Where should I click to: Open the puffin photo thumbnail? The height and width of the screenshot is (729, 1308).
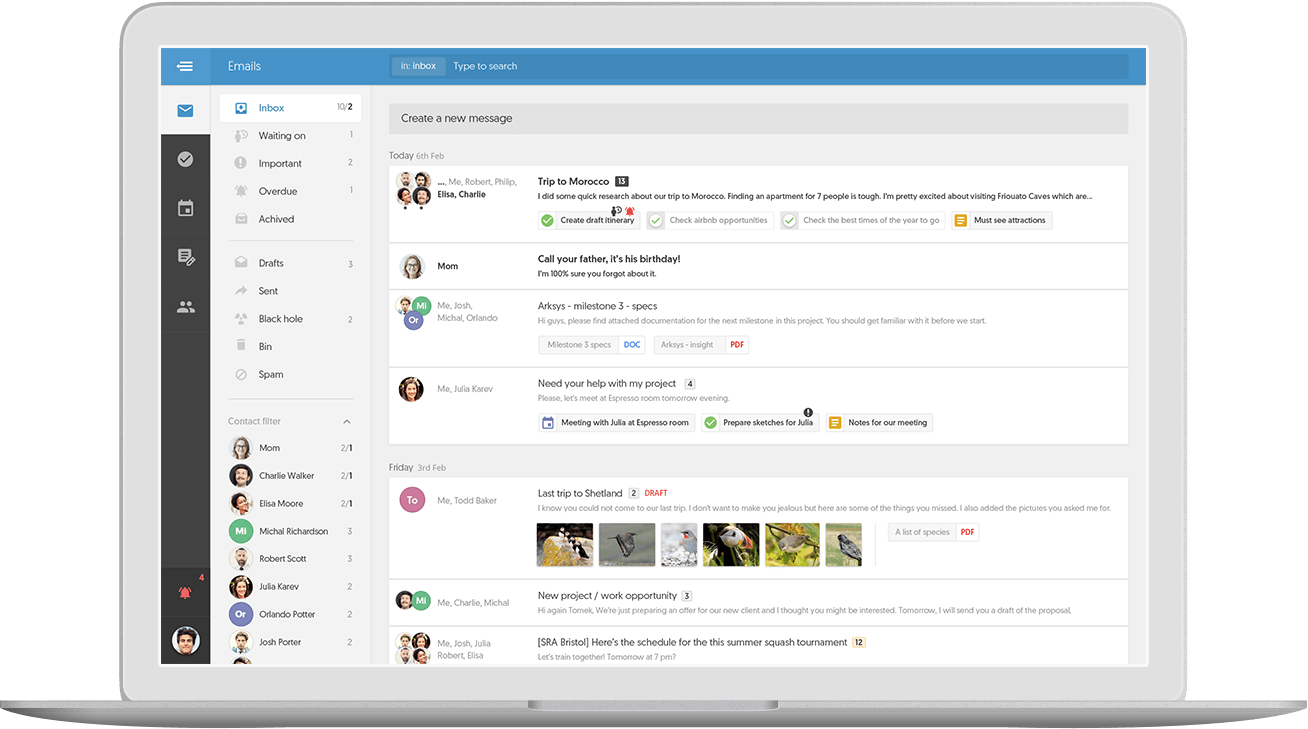point(731,545)
